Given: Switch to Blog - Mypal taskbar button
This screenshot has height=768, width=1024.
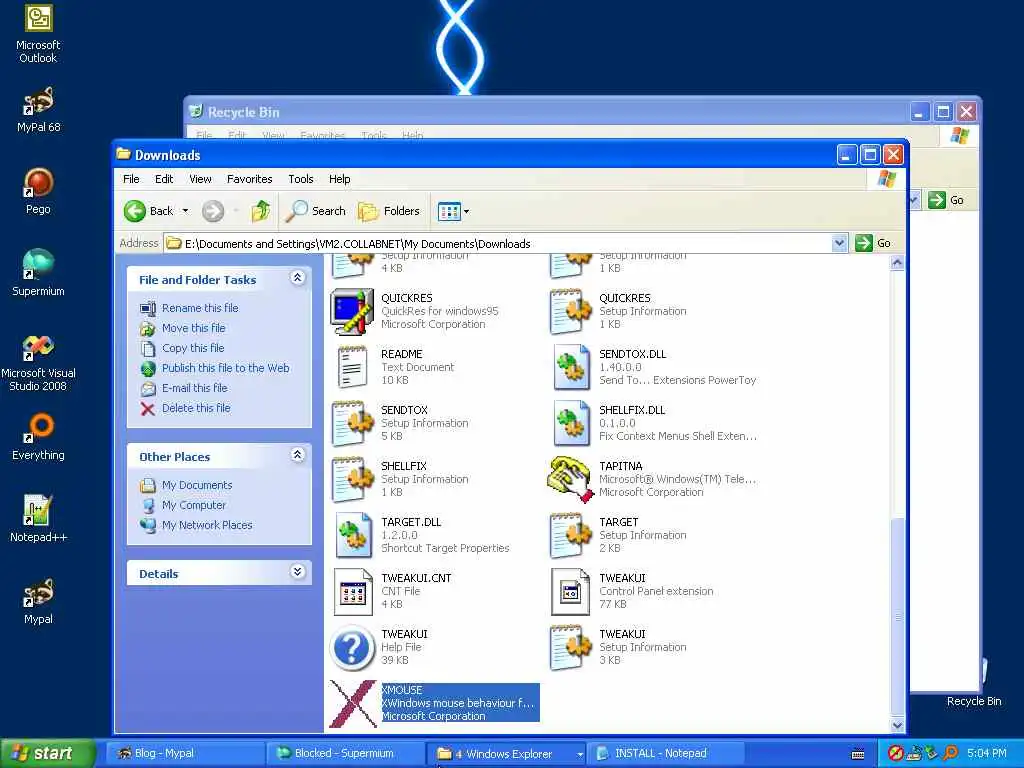Looking at the screenshot, I should click(185, 754).
